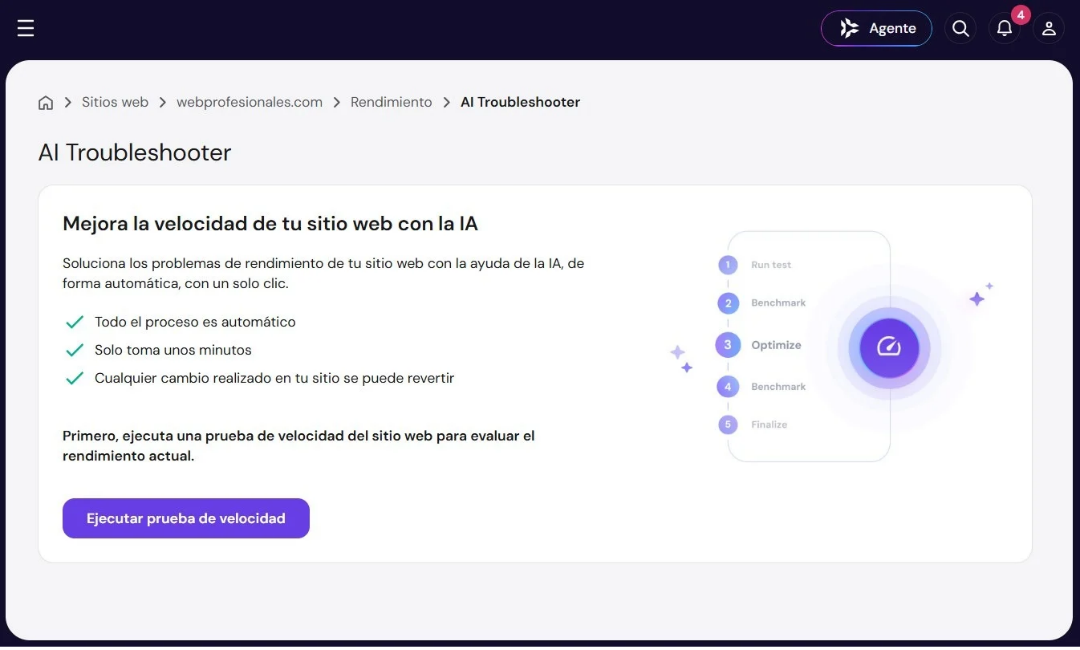Click the Run test step label
Image resolution: width=1080 pixels, height=650 pixels.
coord(771,265)
